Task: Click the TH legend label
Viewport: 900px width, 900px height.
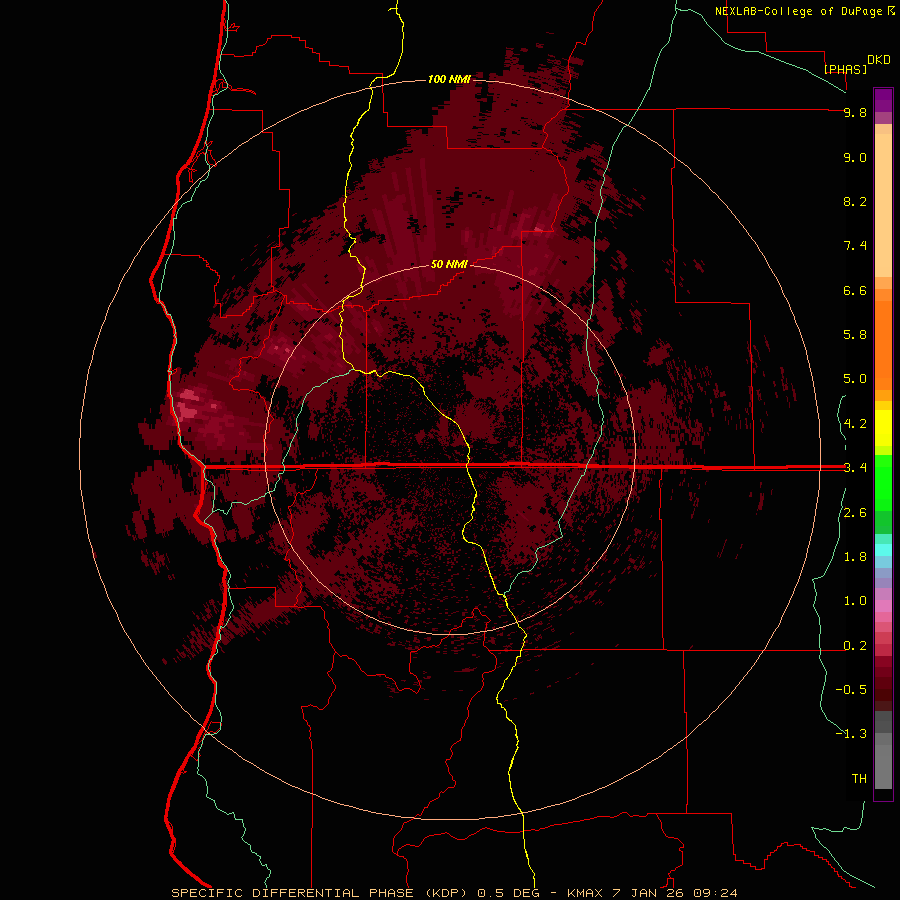Action: (x=859, y=779)
